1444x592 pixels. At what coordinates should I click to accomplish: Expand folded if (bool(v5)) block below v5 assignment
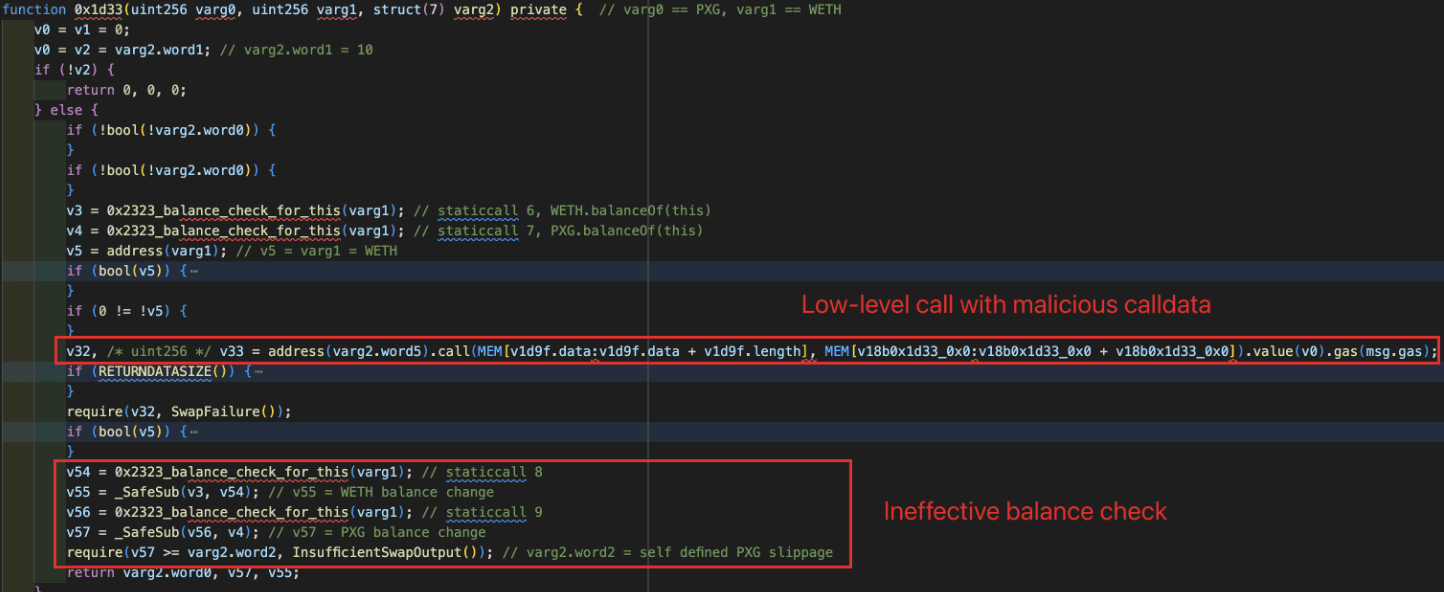(190, 270)
